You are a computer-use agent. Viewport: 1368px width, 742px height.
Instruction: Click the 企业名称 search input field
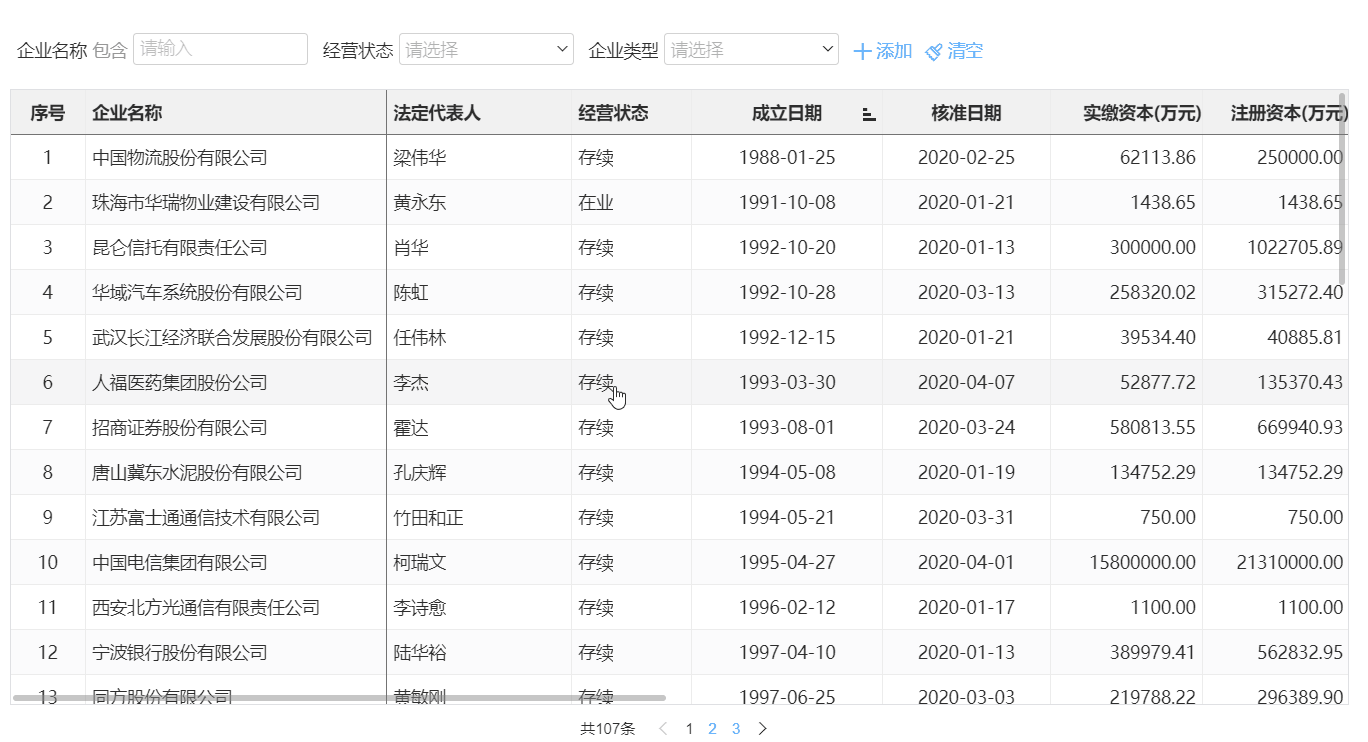[x=220, y=48]
